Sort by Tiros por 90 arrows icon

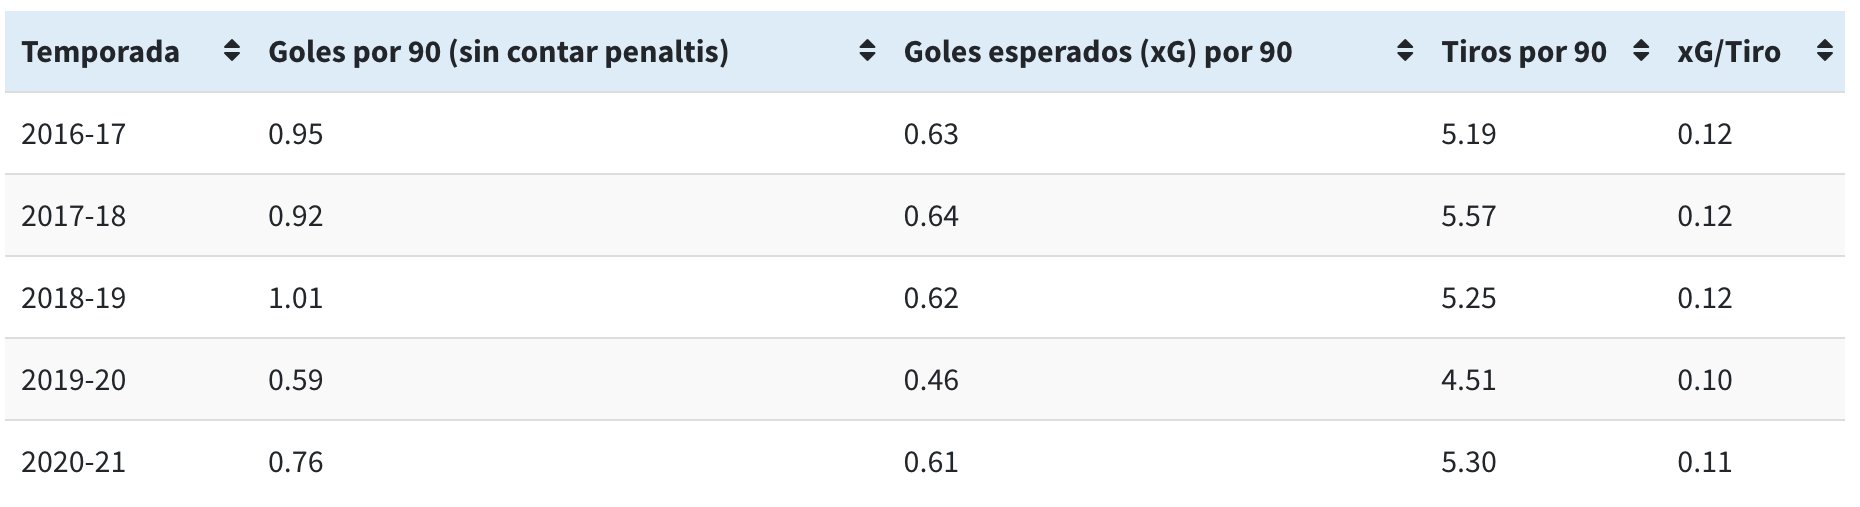tap(1641, 52)
